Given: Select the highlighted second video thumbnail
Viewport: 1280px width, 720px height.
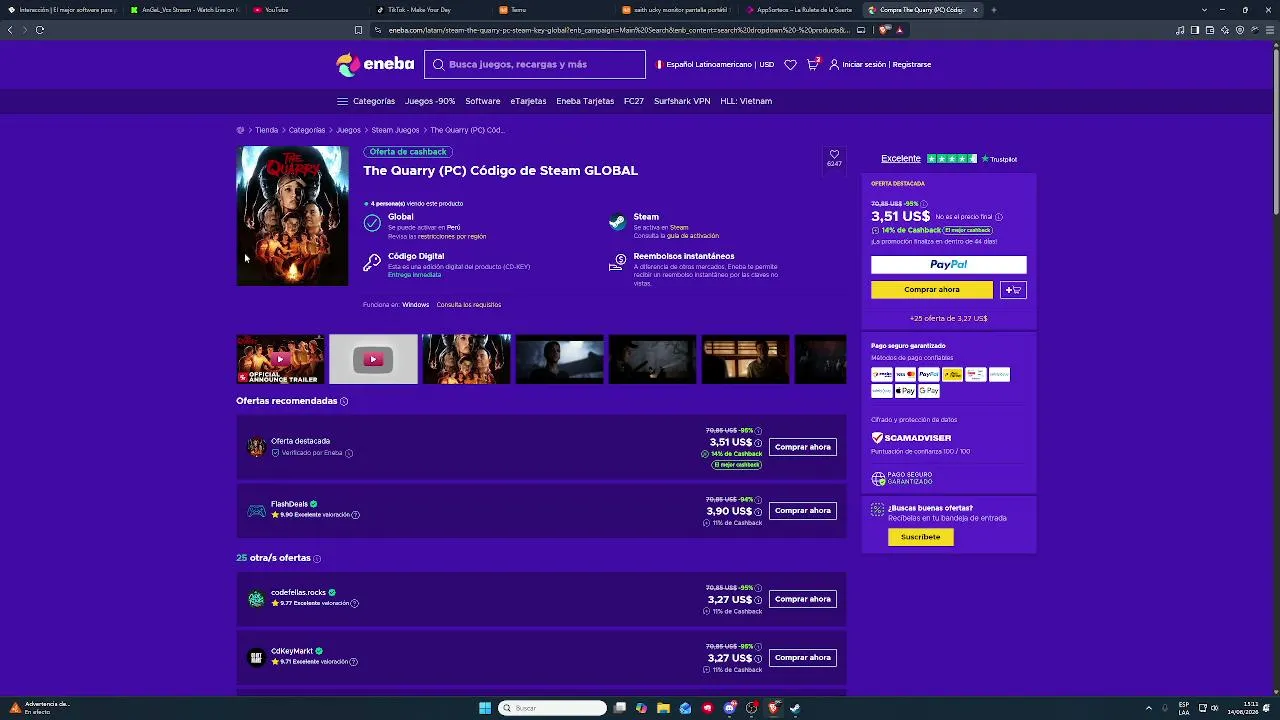Looking at the screenshot, I should (373, 359).
